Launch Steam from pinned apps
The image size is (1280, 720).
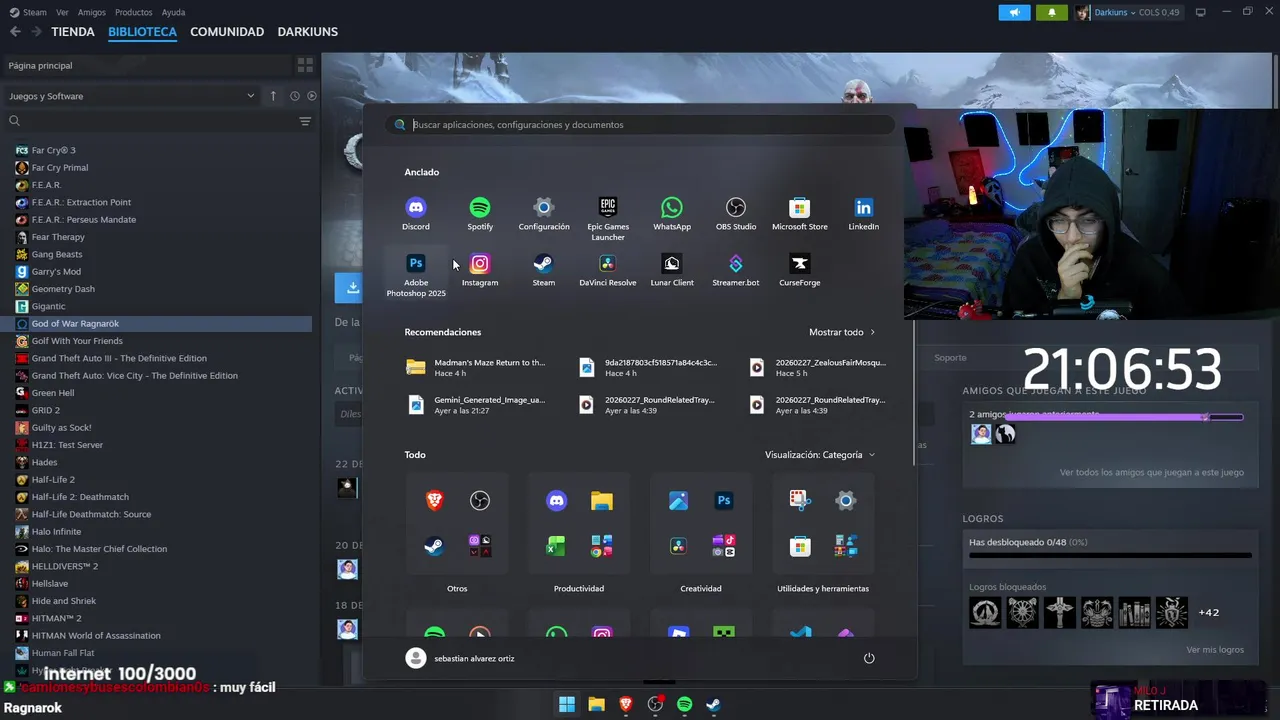pyautogui.click(x=544, y=270)
